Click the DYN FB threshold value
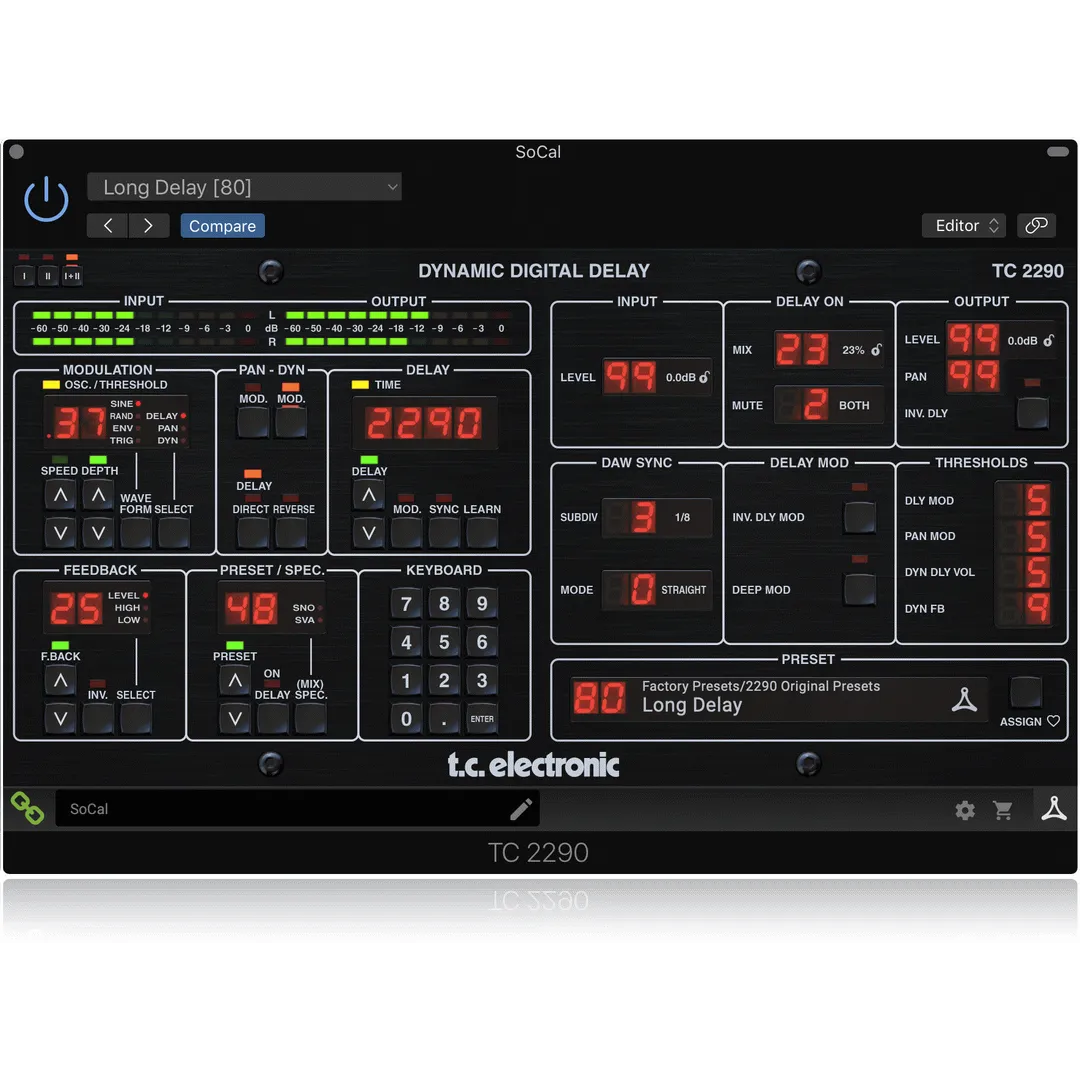Image resolution: width=1080 pixels, height=1080 pixels. (x=1024, y=609)
